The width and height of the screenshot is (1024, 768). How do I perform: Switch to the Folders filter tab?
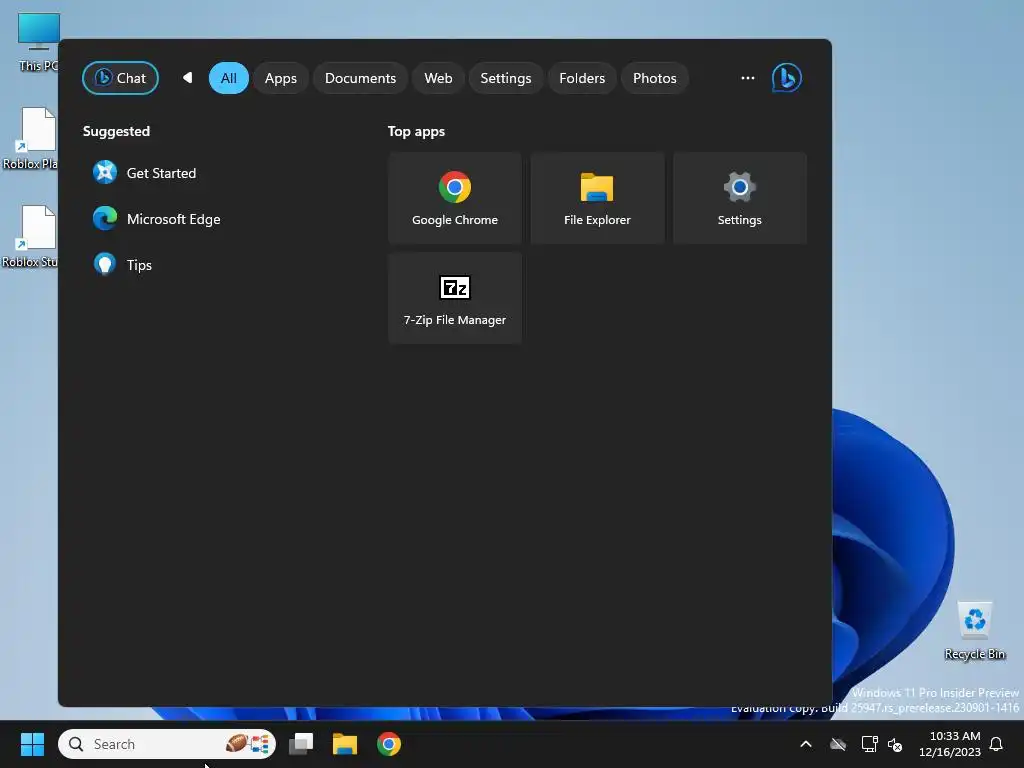tap(582, 78)
